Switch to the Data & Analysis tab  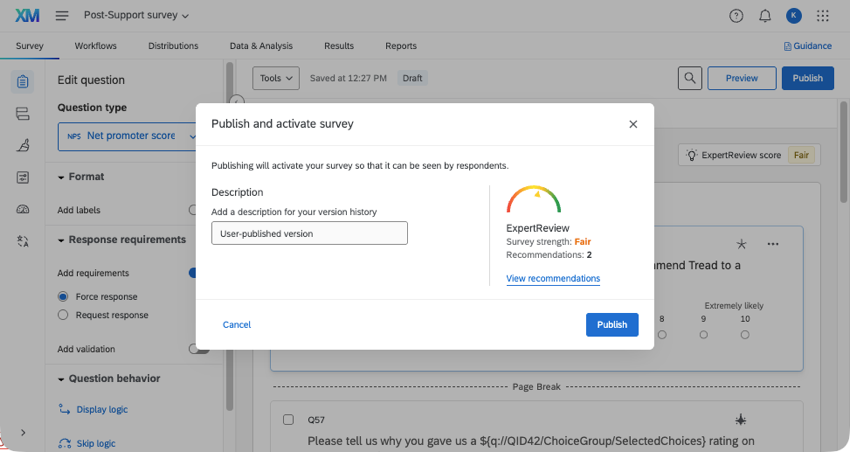261,46
